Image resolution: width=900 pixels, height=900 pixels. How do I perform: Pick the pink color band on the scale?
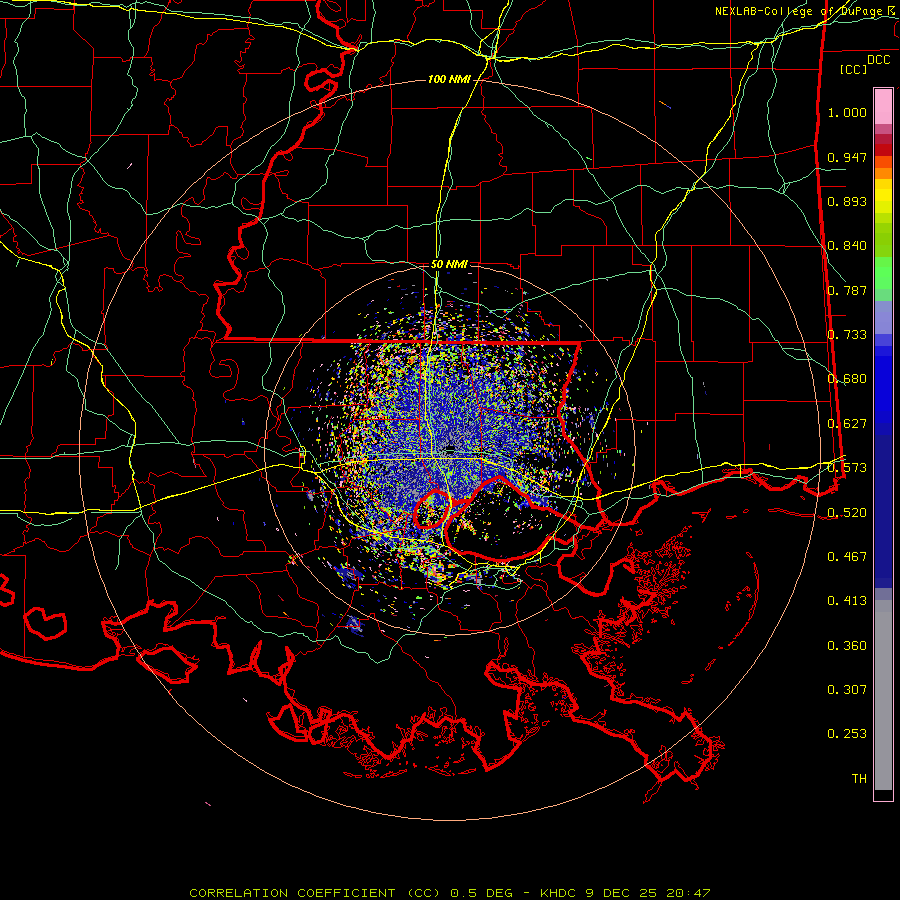pos(883,107)
